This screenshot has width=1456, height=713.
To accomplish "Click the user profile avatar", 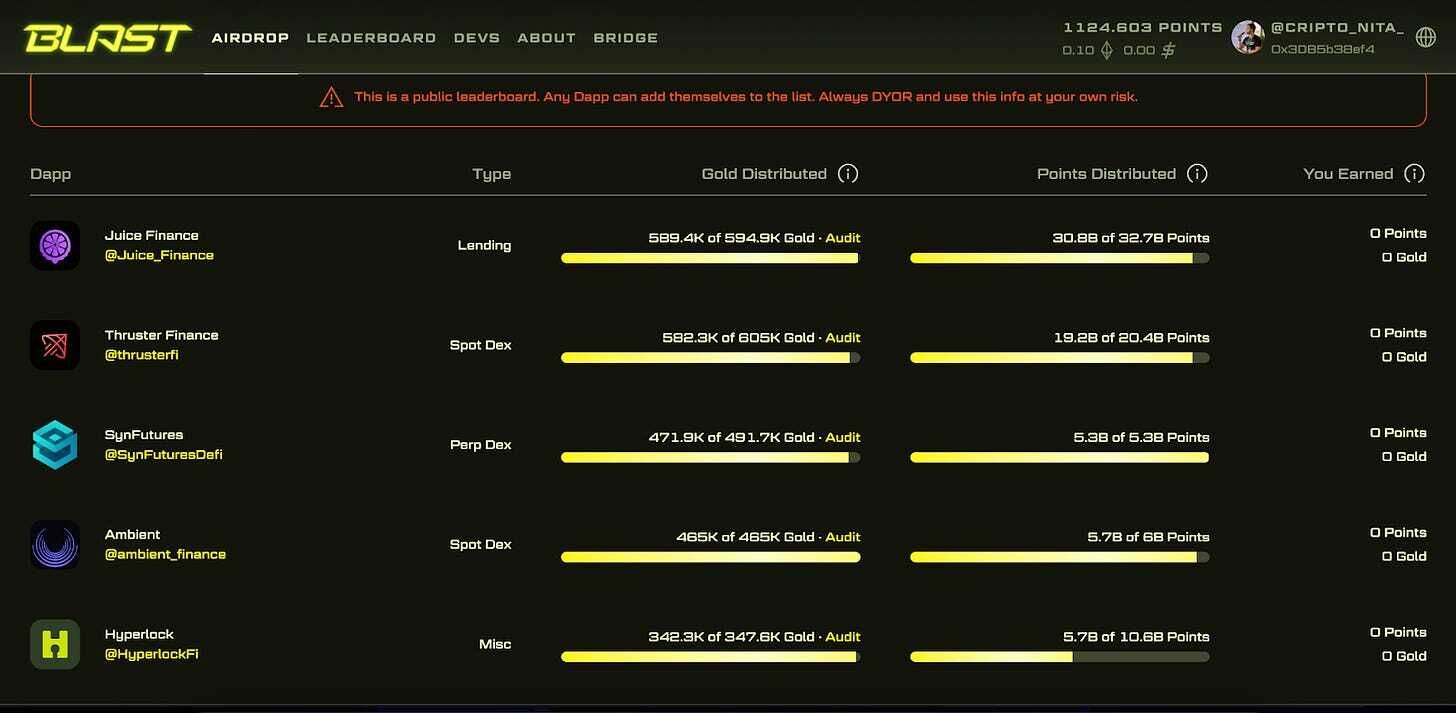I will (x=1248, y=37).
